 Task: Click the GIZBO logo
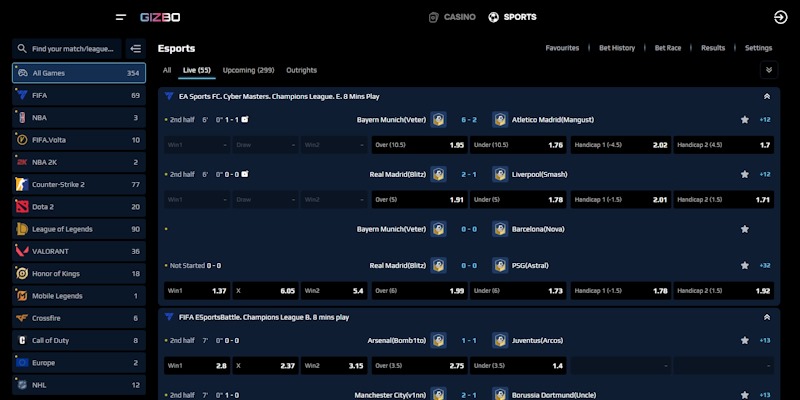[x=160, y=17]
